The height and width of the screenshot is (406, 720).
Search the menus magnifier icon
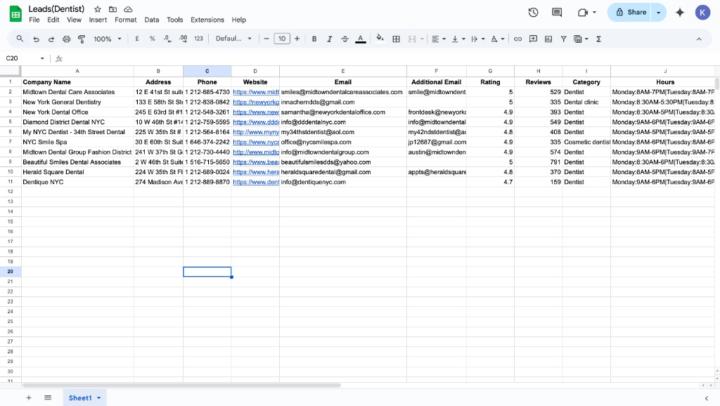[x=20, y=39]
